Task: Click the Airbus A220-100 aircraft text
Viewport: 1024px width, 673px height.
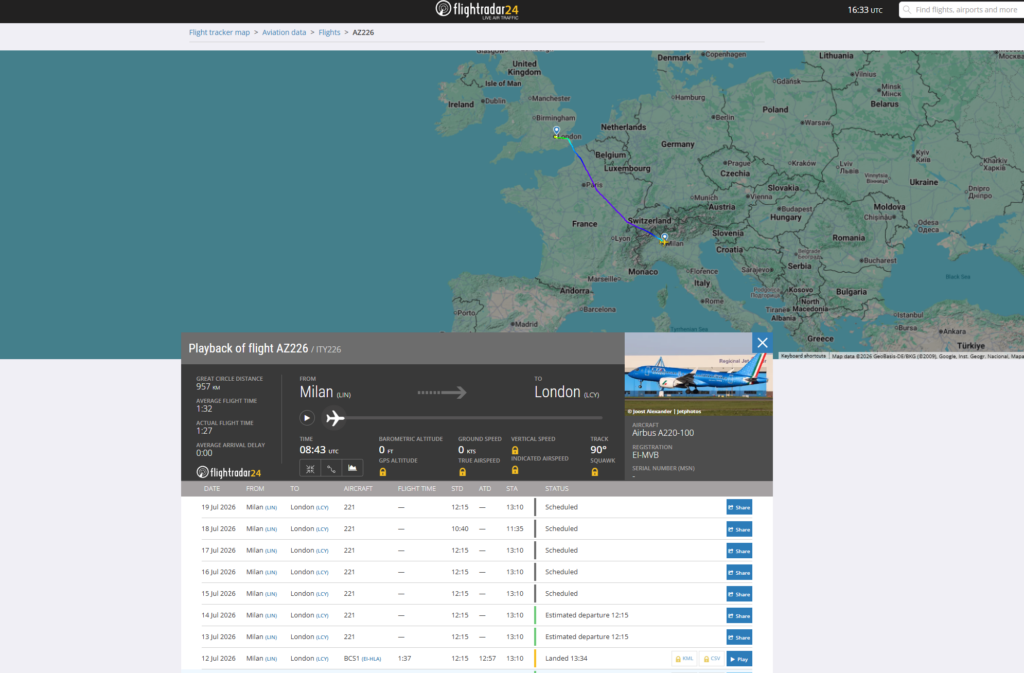Action: point(663,433)
